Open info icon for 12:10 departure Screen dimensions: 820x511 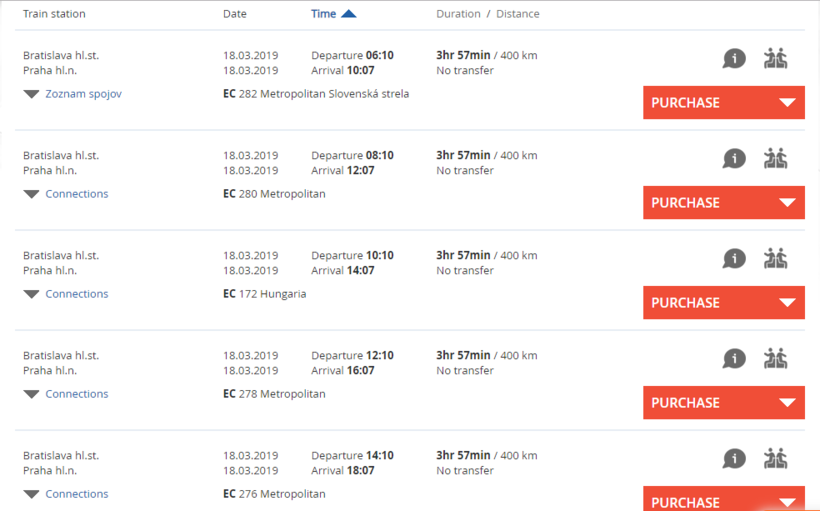tap(734, 359)
